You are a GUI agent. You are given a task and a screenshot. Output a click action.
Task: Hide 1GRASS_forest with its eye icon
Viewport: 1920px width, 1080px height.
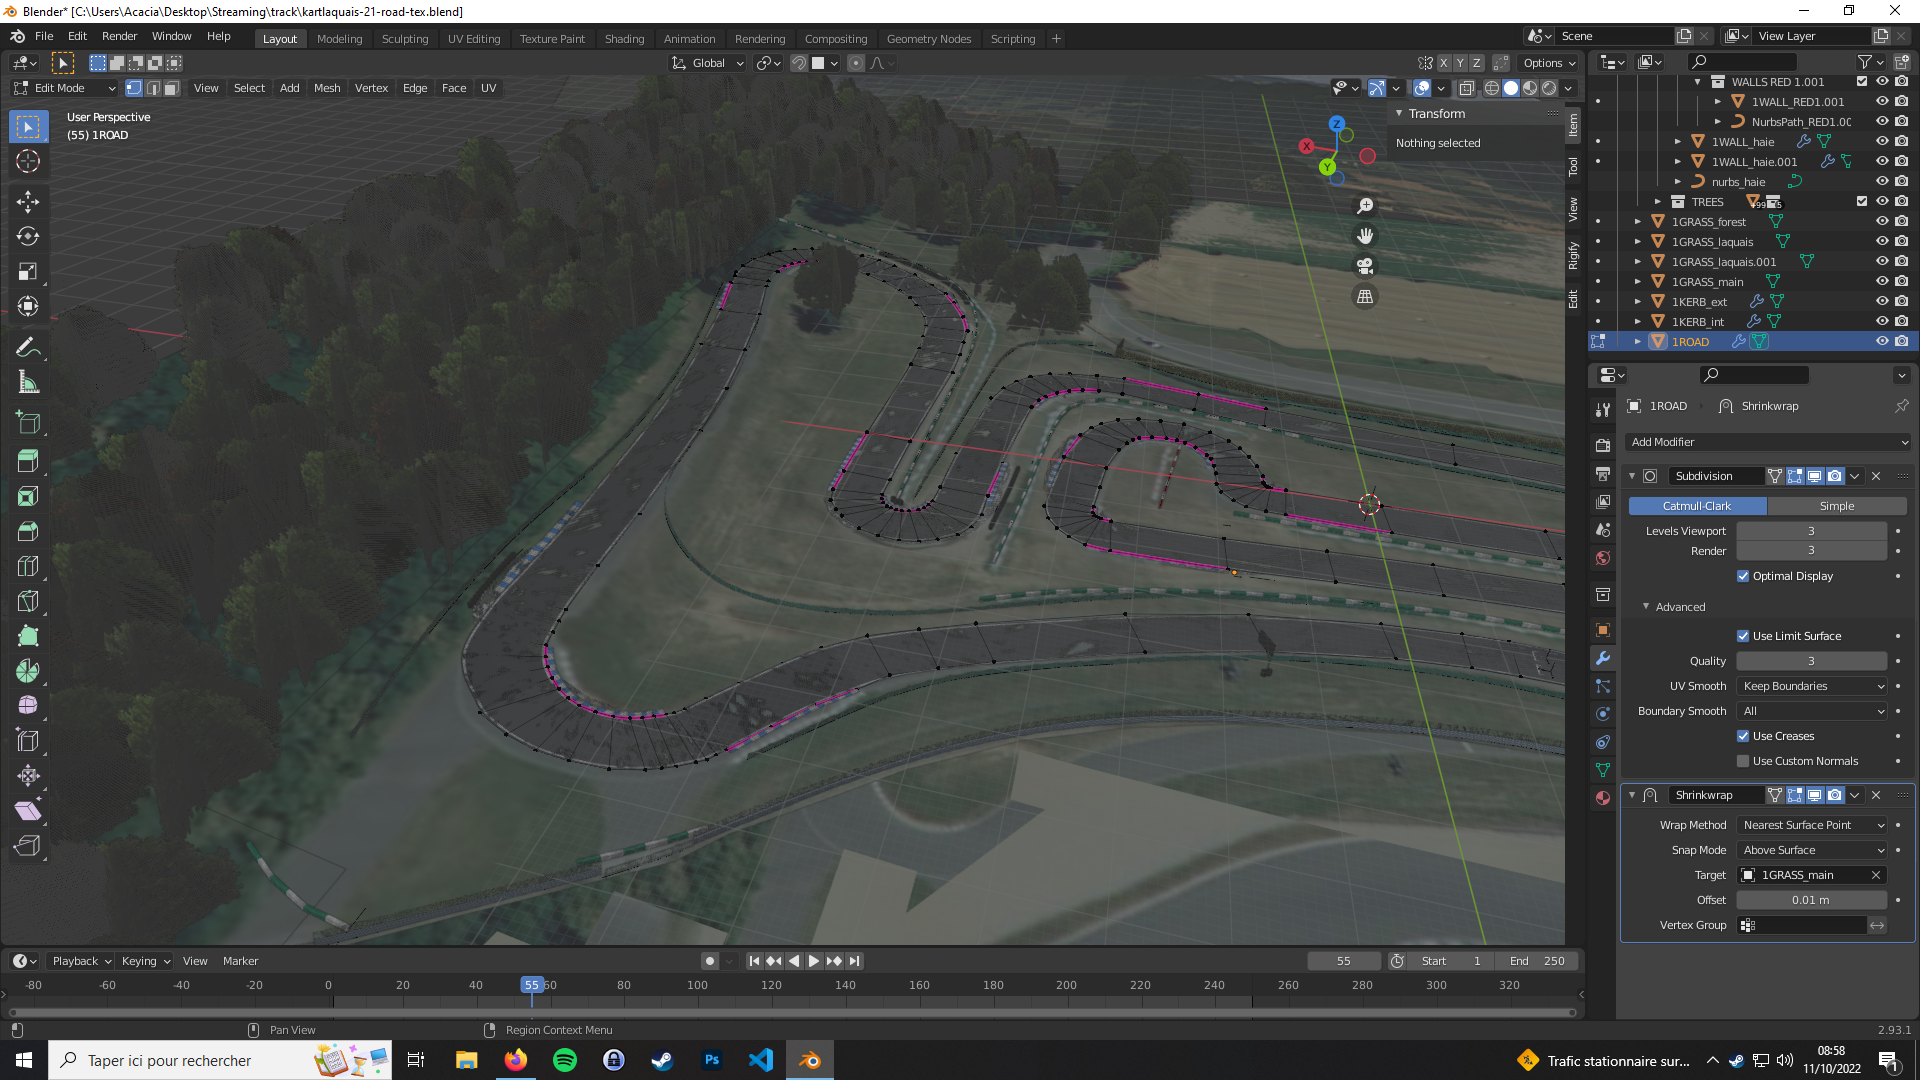(x=1881, y=222)
